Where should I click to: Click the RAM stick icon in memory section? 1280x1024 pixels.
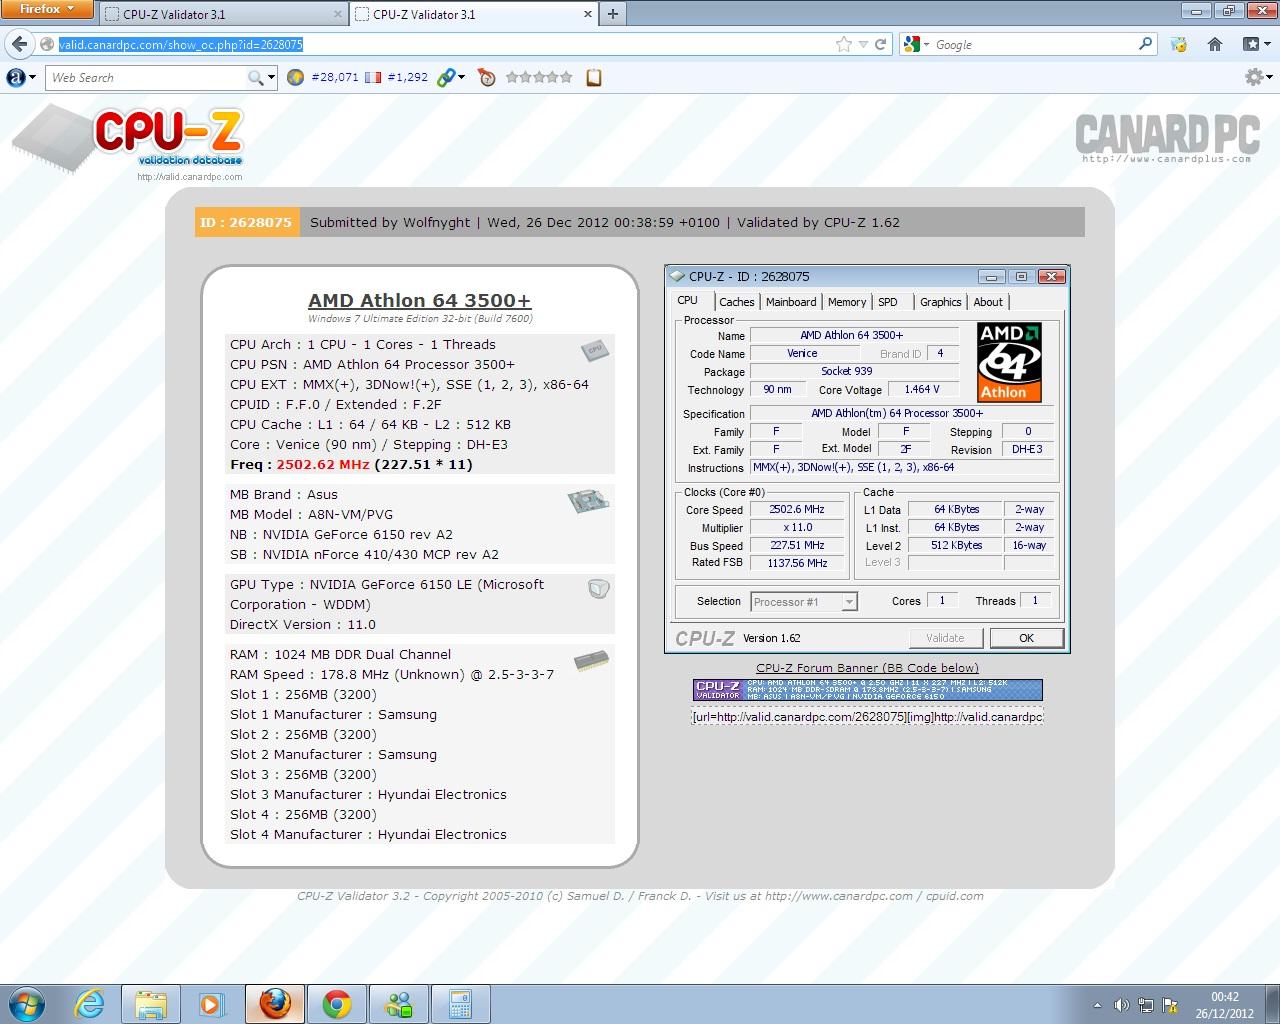coord(592,660)
